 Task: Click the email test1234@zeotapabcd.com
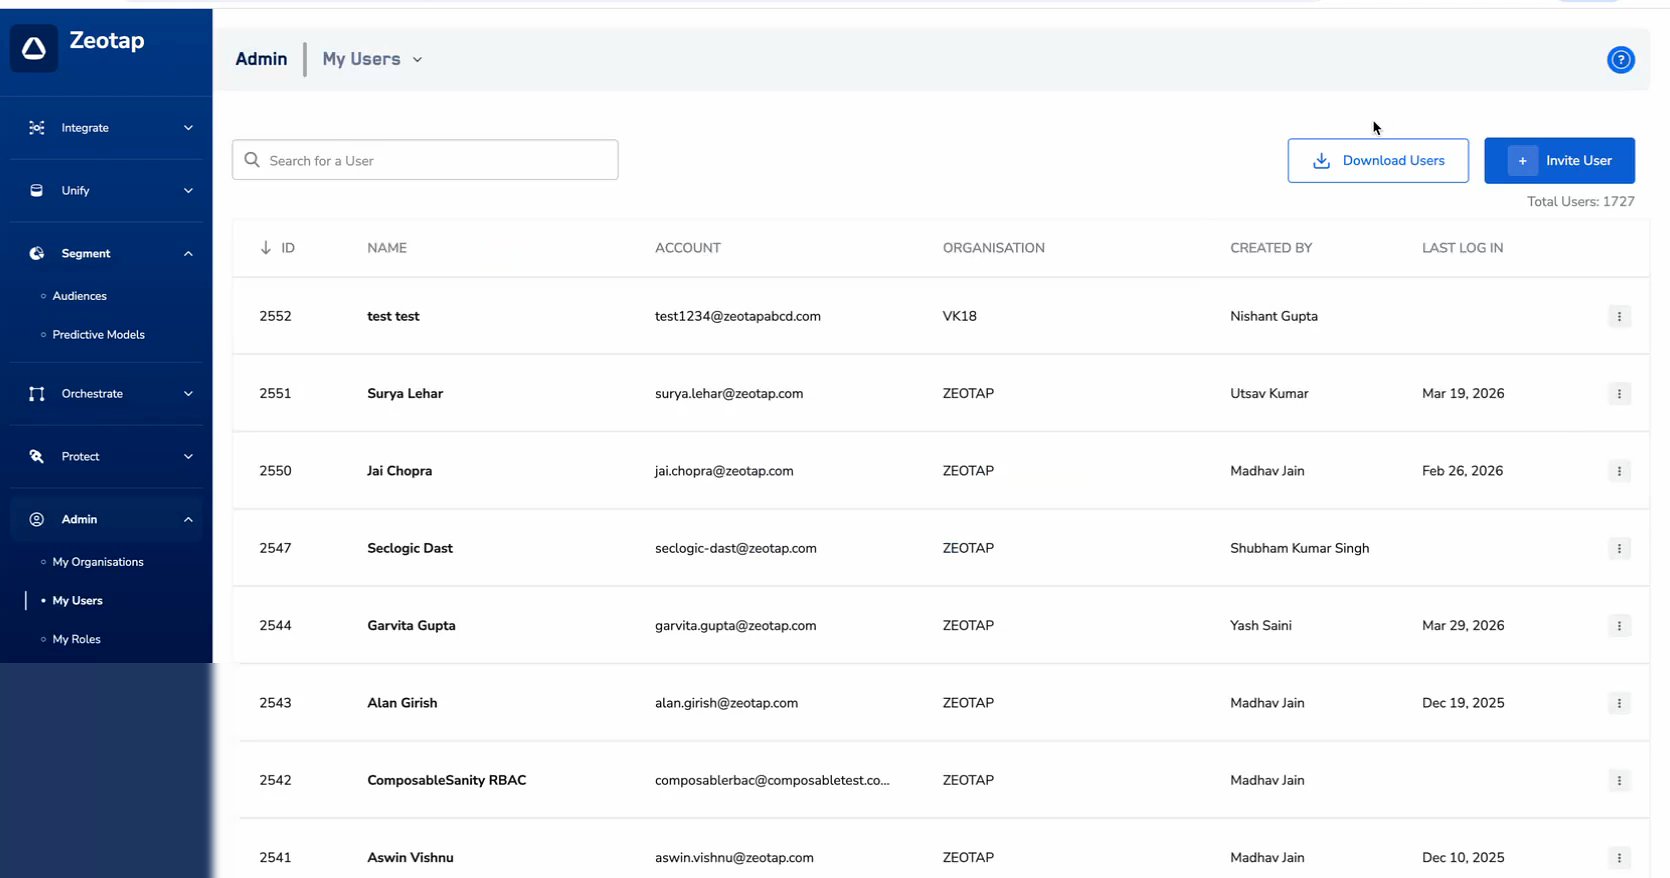[x=738, y=316]
